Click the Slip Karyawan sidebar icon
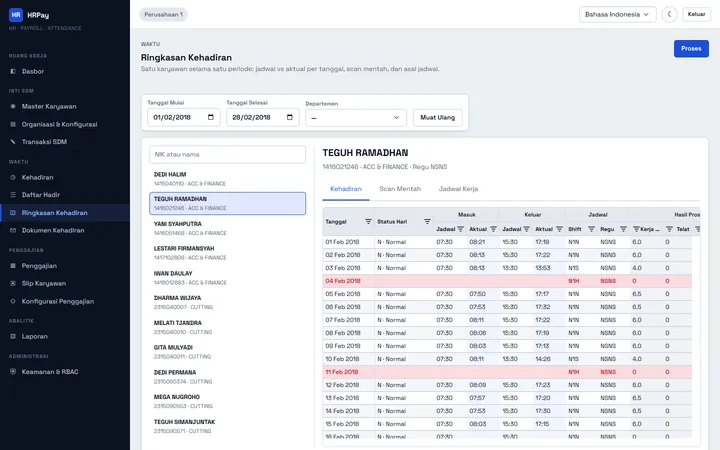Screen dimensions: 720x450 (x=13, y=283)
